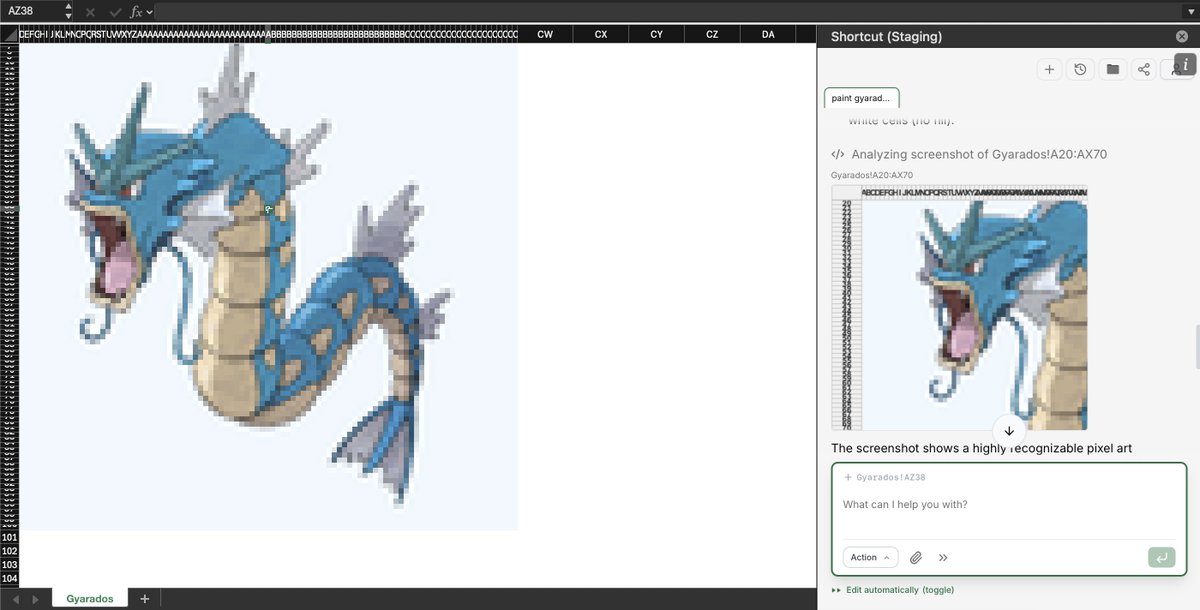Attach a file with paperclip icon
The height and width of the screenshot is (610, 1200).
[x=915, y=557]
